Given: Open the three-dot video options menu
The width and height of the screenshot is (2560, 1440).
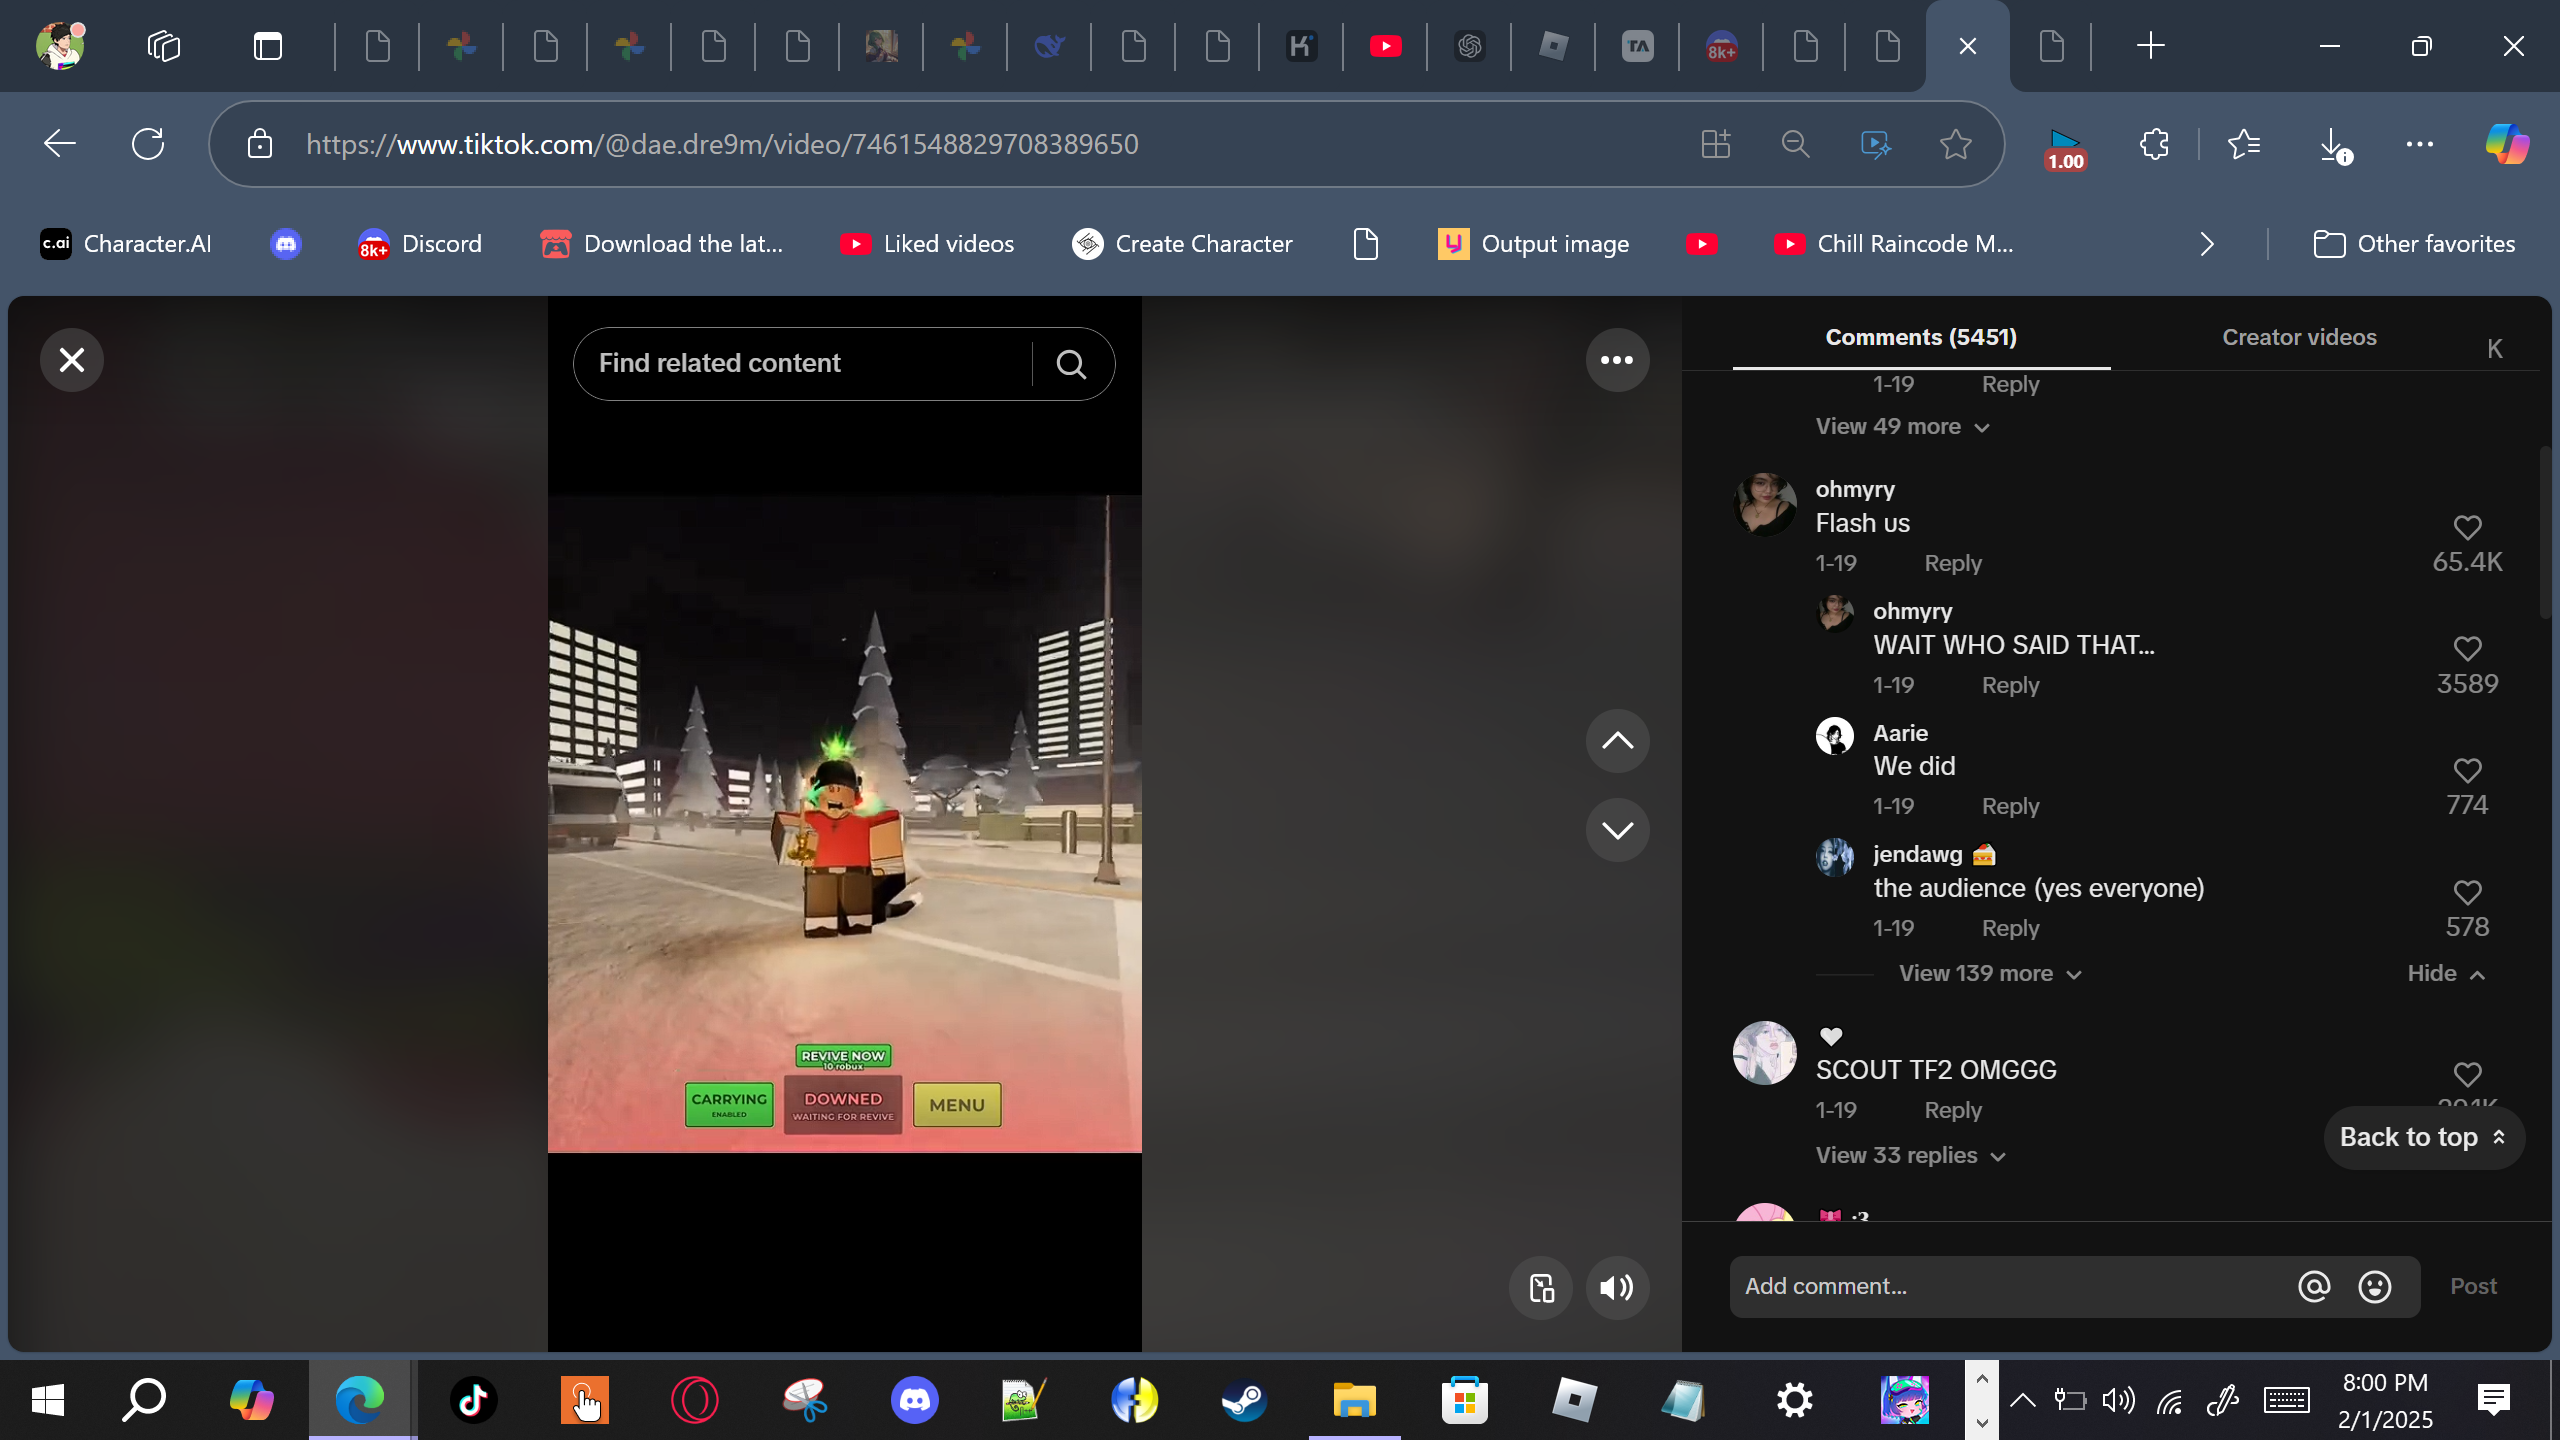Looking at the screenshot, I should tap(1616, 360).
